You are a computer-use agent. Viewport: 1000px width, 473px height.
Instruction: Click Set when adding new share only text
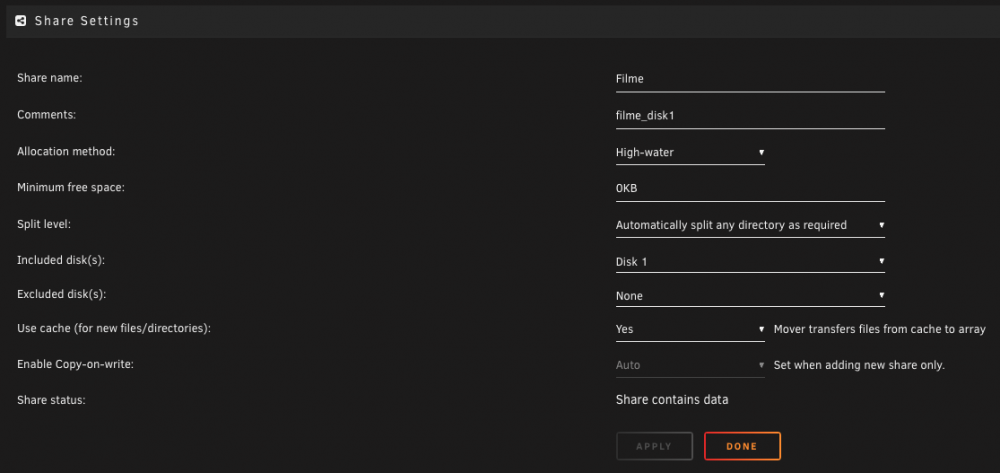pyautogui.click(x=859, y=365)
